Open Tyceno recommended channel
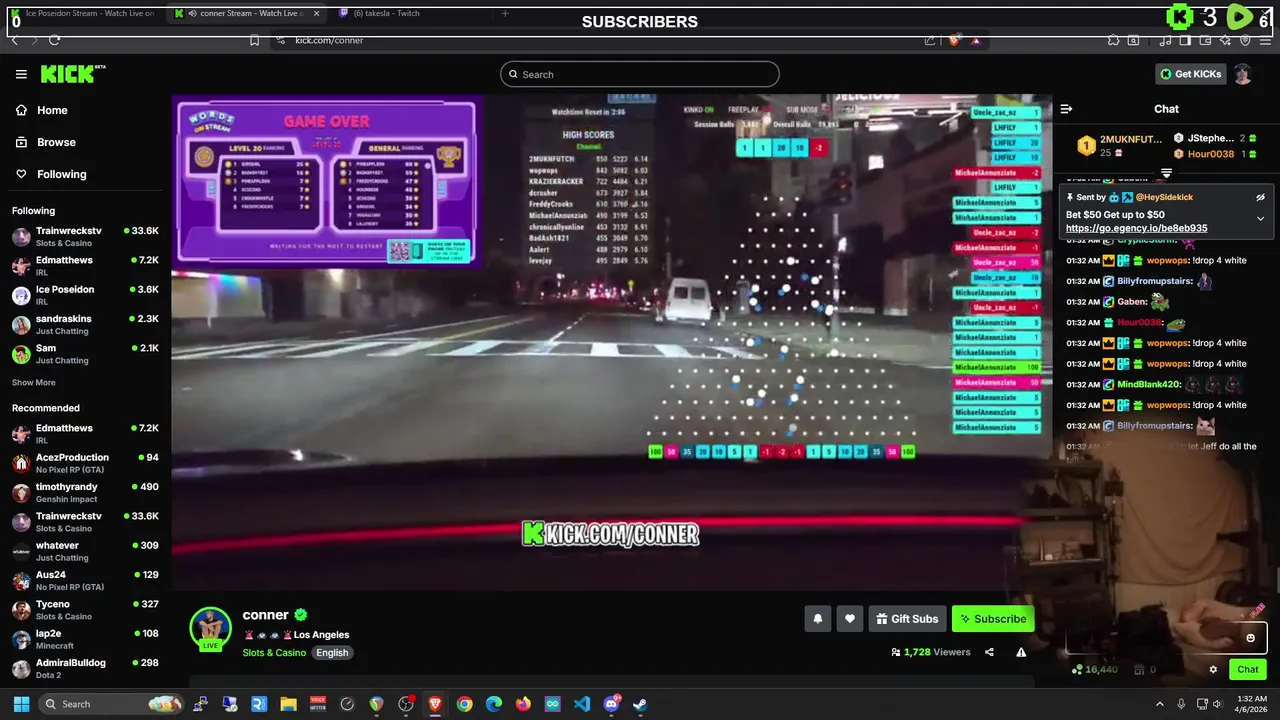1280x720 pixels. (x=85, y=610)
